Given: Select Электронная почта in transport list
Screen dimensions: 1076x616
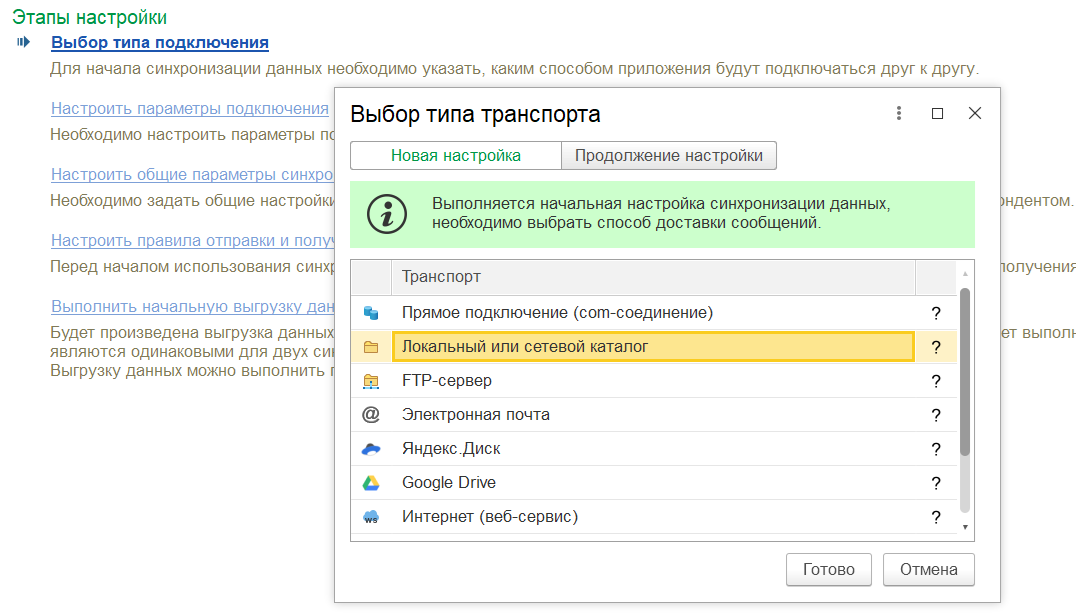Looking at the screenshot, I should (x=476, y=415).
